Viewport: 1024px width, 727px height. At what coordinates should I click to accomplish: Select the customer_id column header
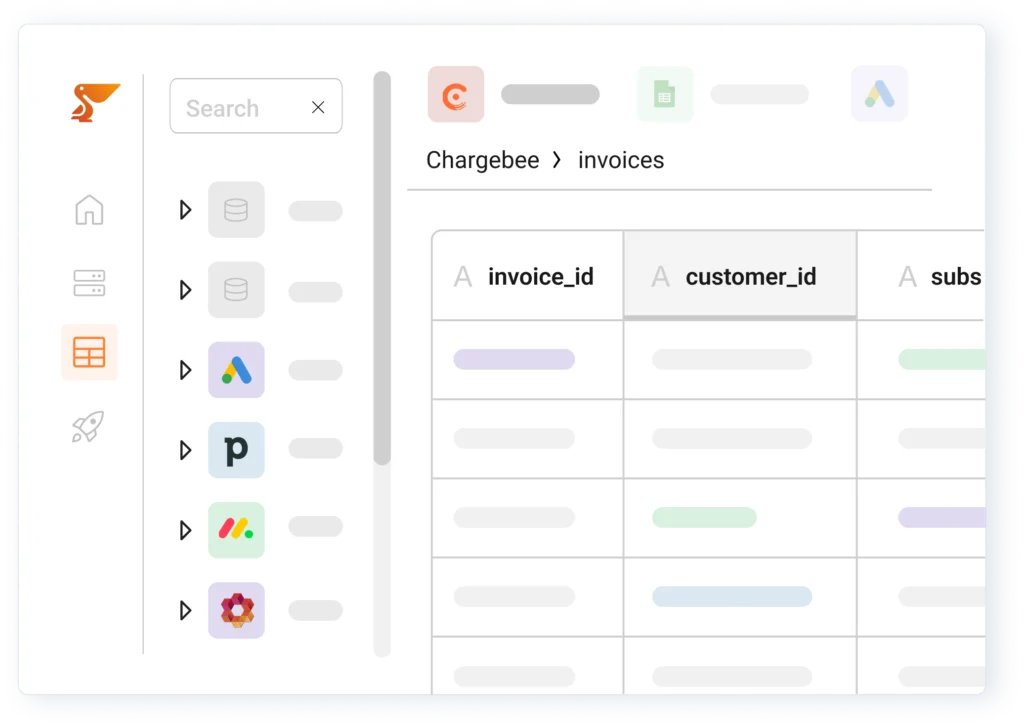(740, 276)
